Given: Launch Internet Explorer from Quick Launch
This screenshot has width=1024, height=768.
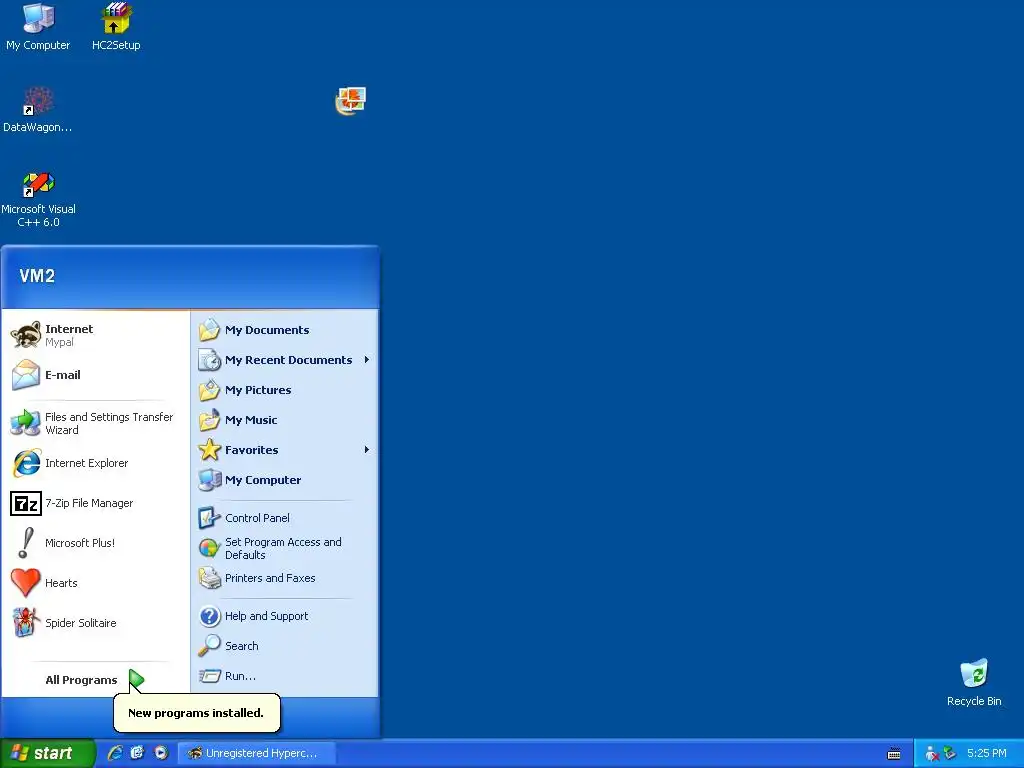Looking at the screenshot, I should (116, 753).
